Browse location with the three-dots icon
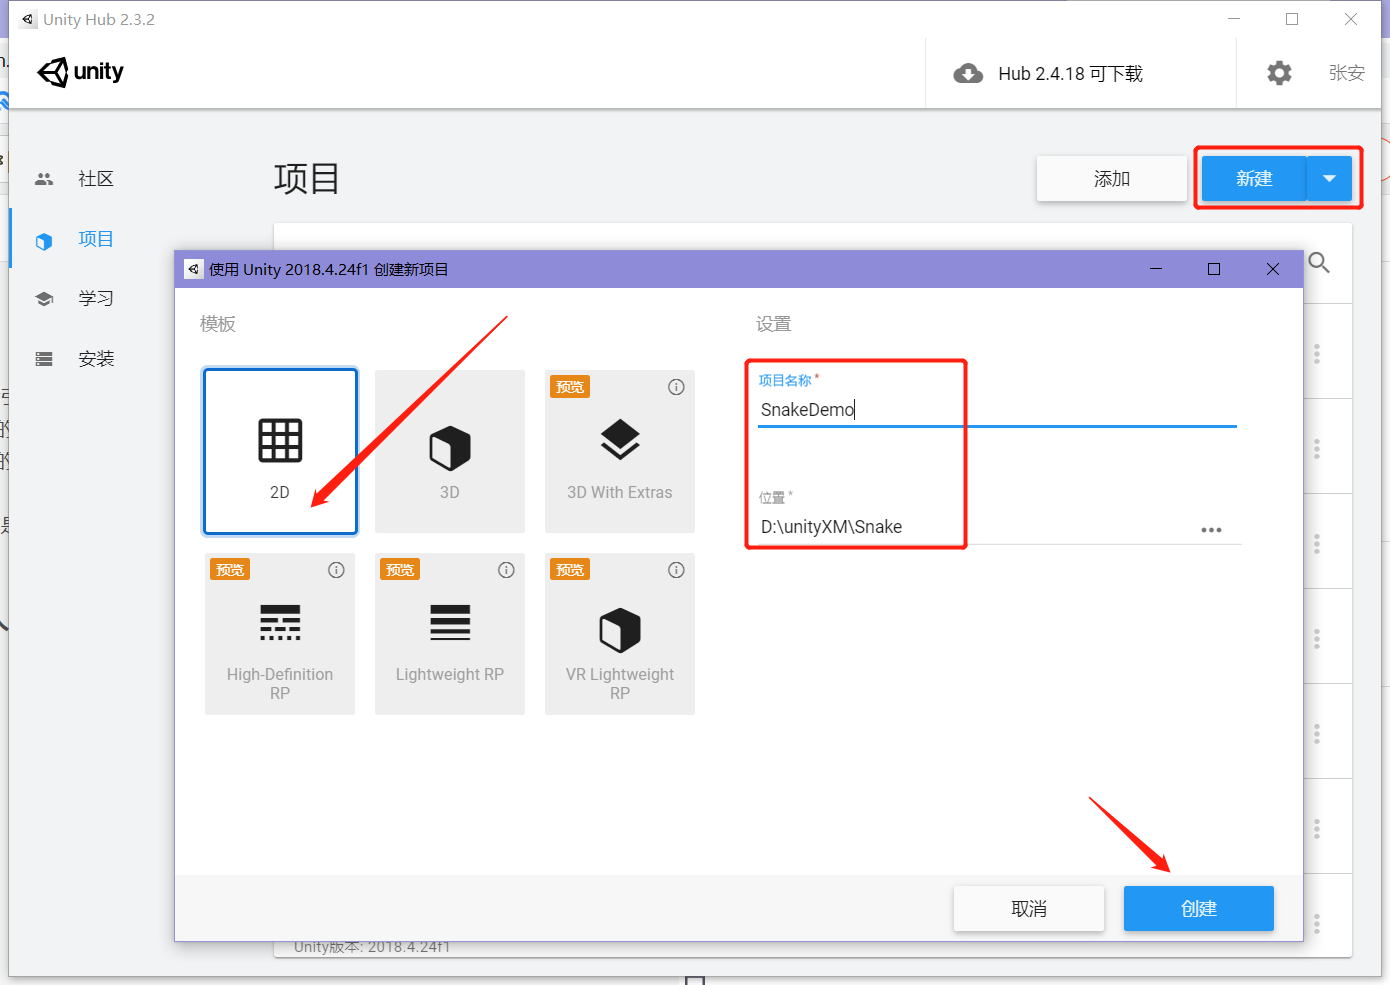Viewport: 1390px width, 985px height. click(1211, 530)
